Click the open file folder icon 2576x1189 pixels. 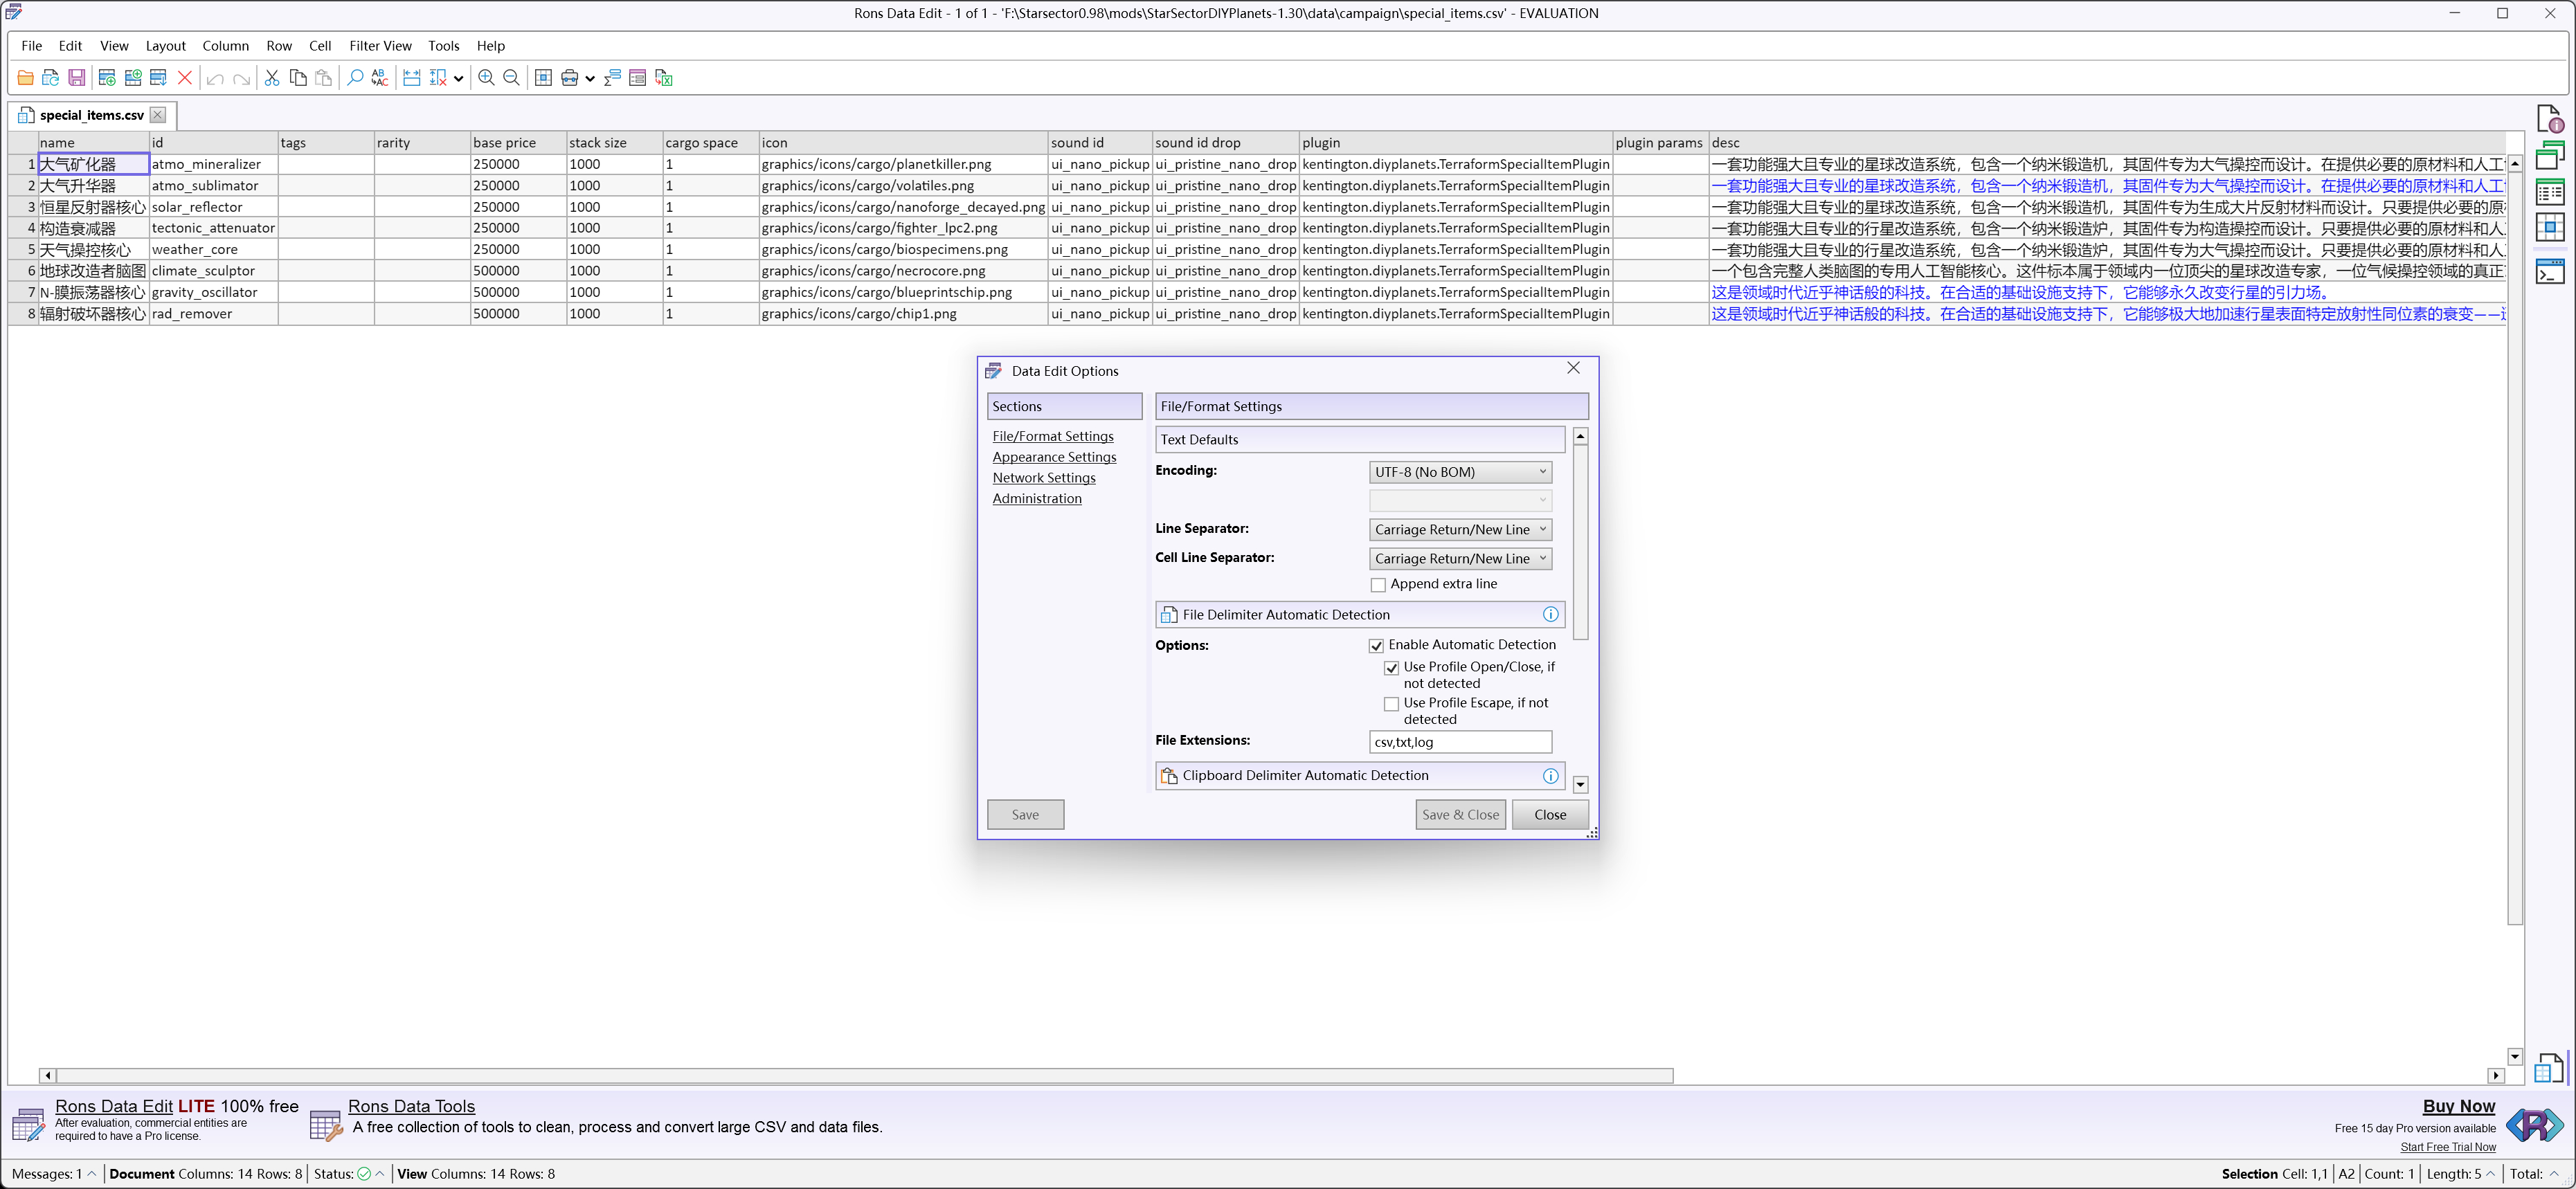pos(26,78)
